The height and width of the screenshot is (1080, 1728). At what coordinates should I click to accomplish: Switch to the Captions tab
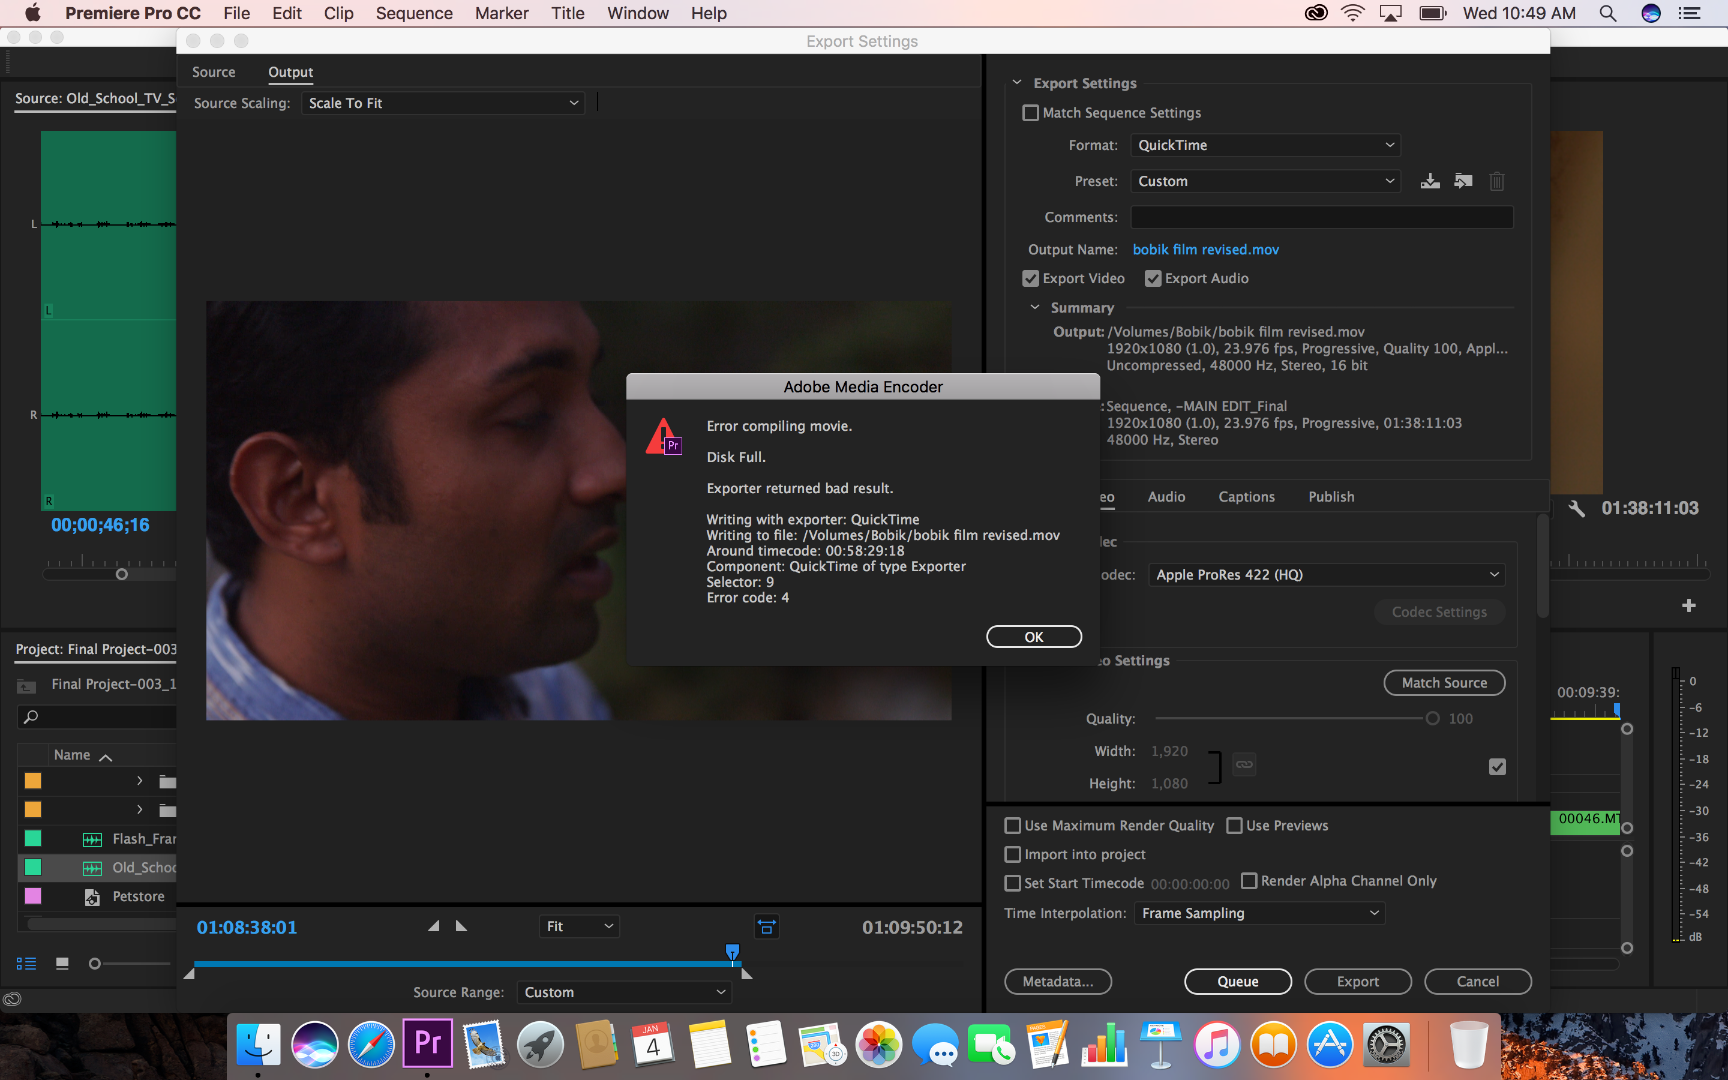[1246, 497]
